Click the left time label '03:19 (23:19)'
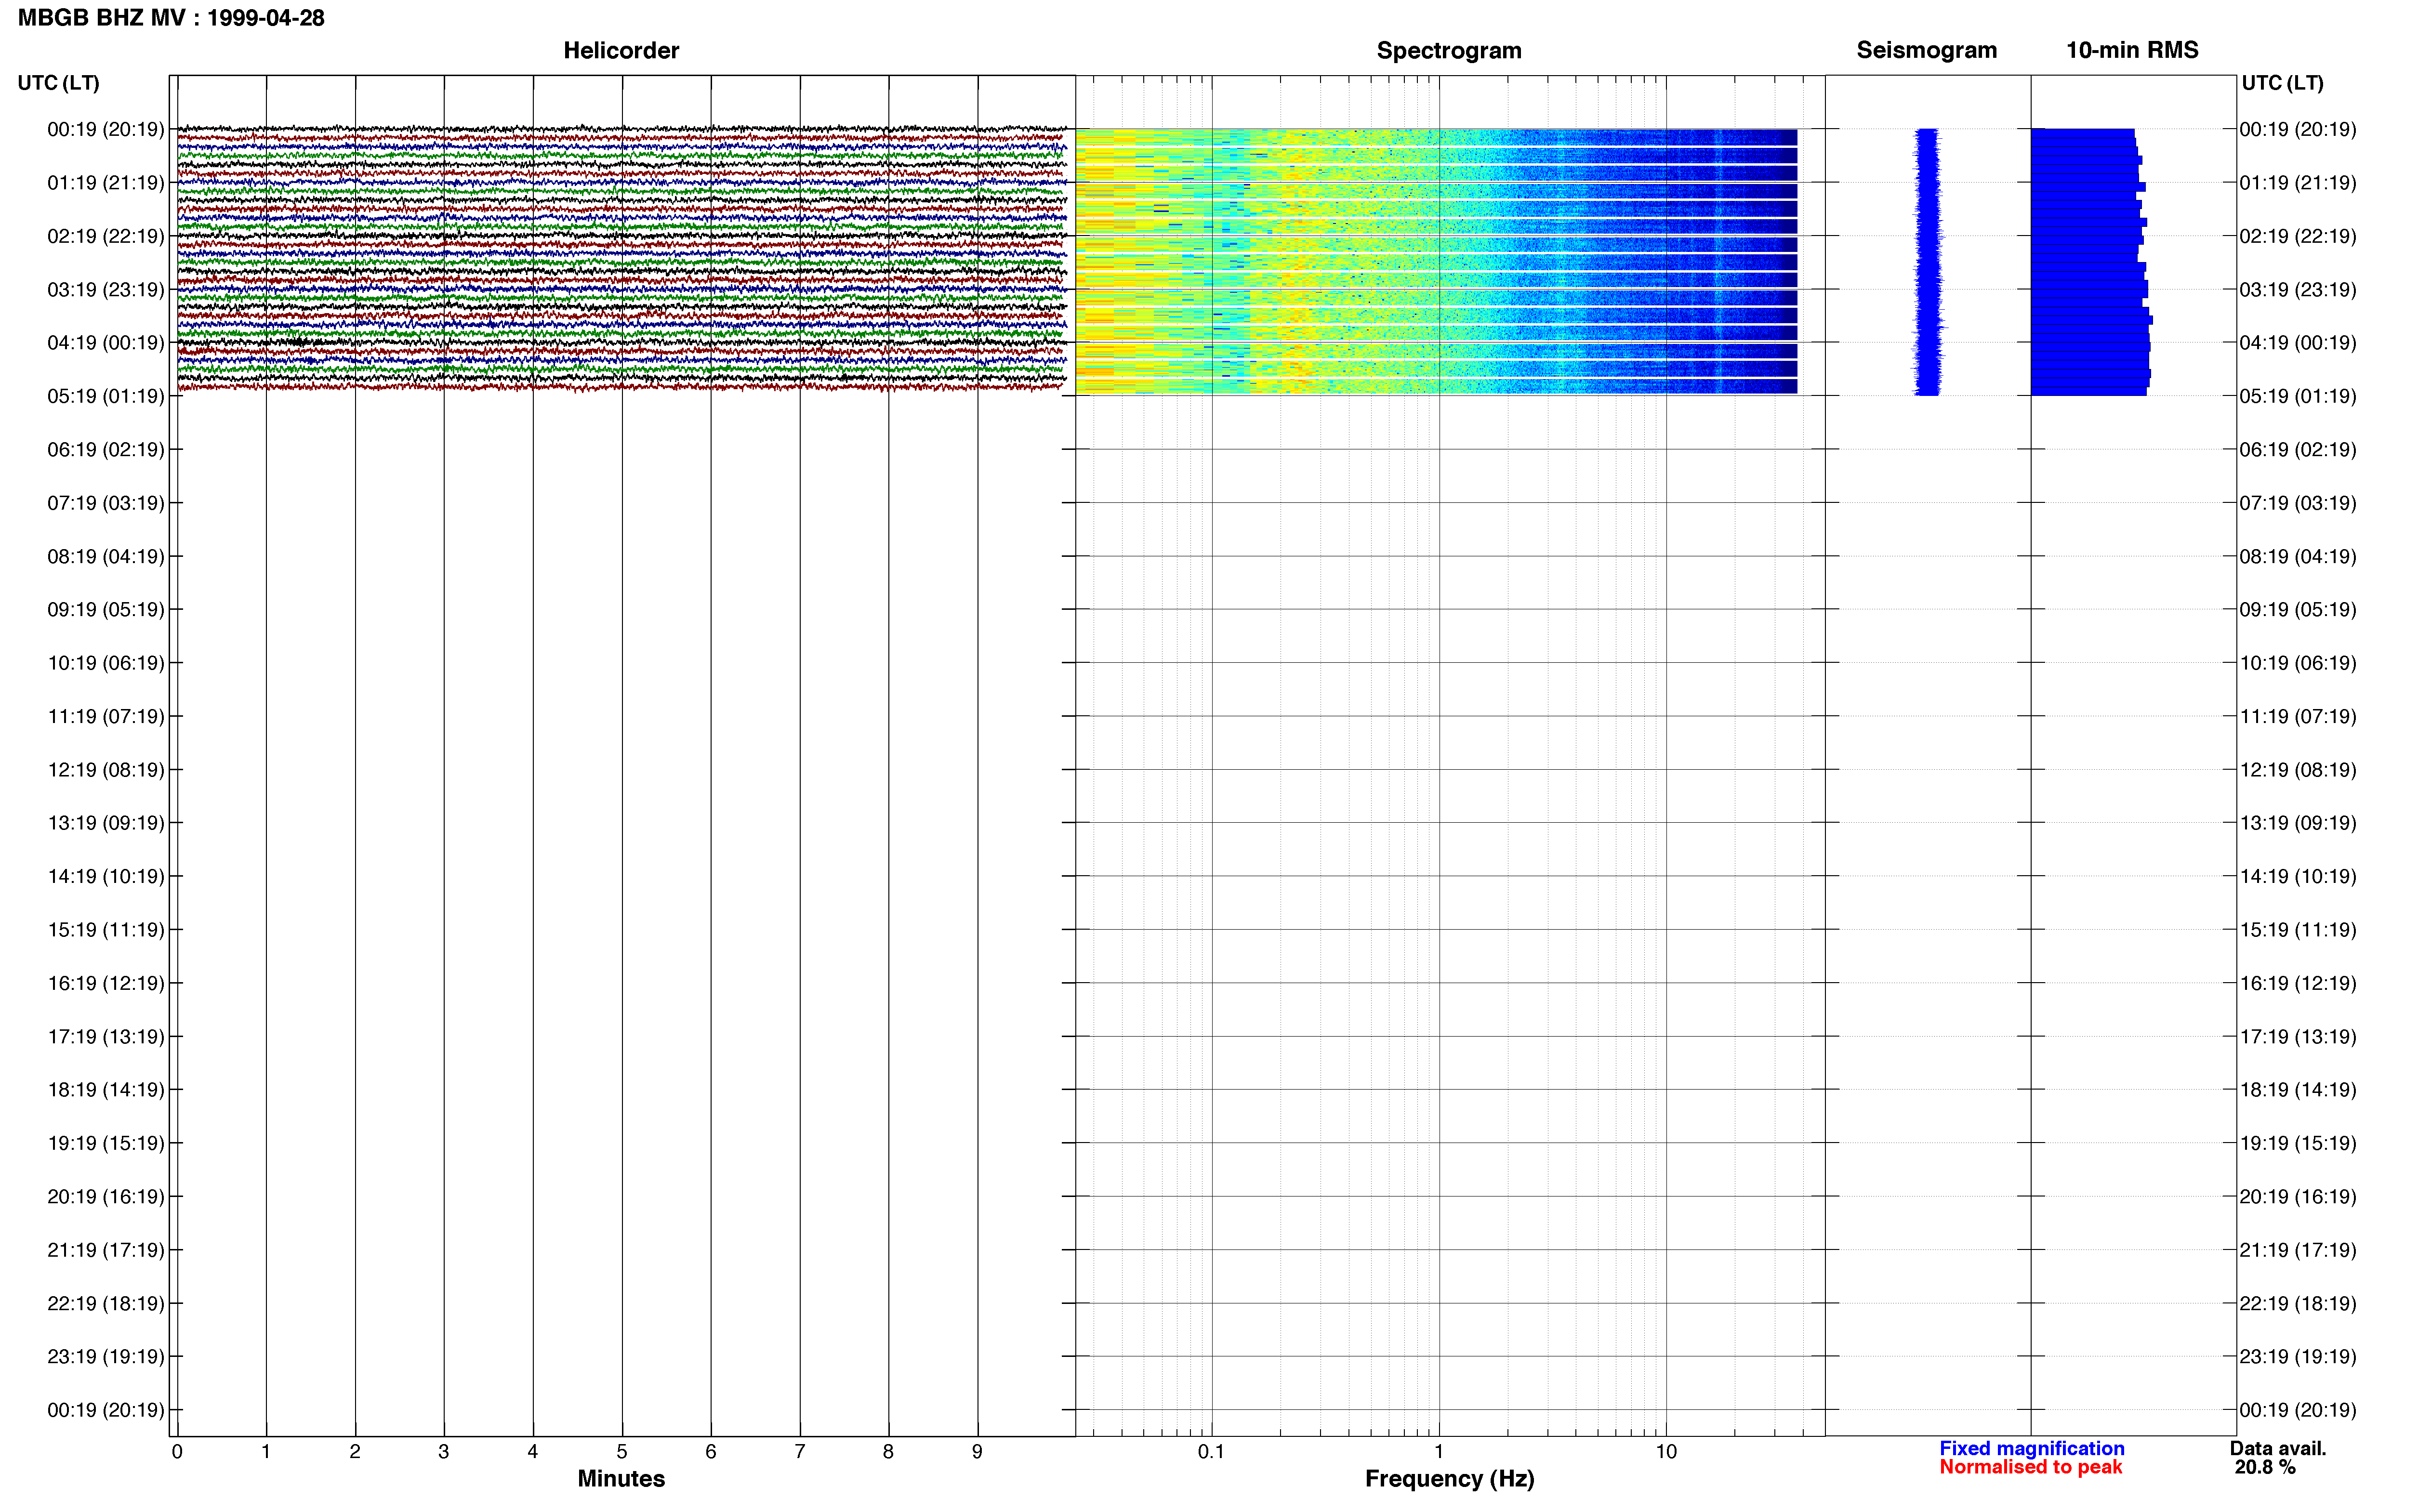The height and width of the screenshot is (1512, 2418). [106, 290]
